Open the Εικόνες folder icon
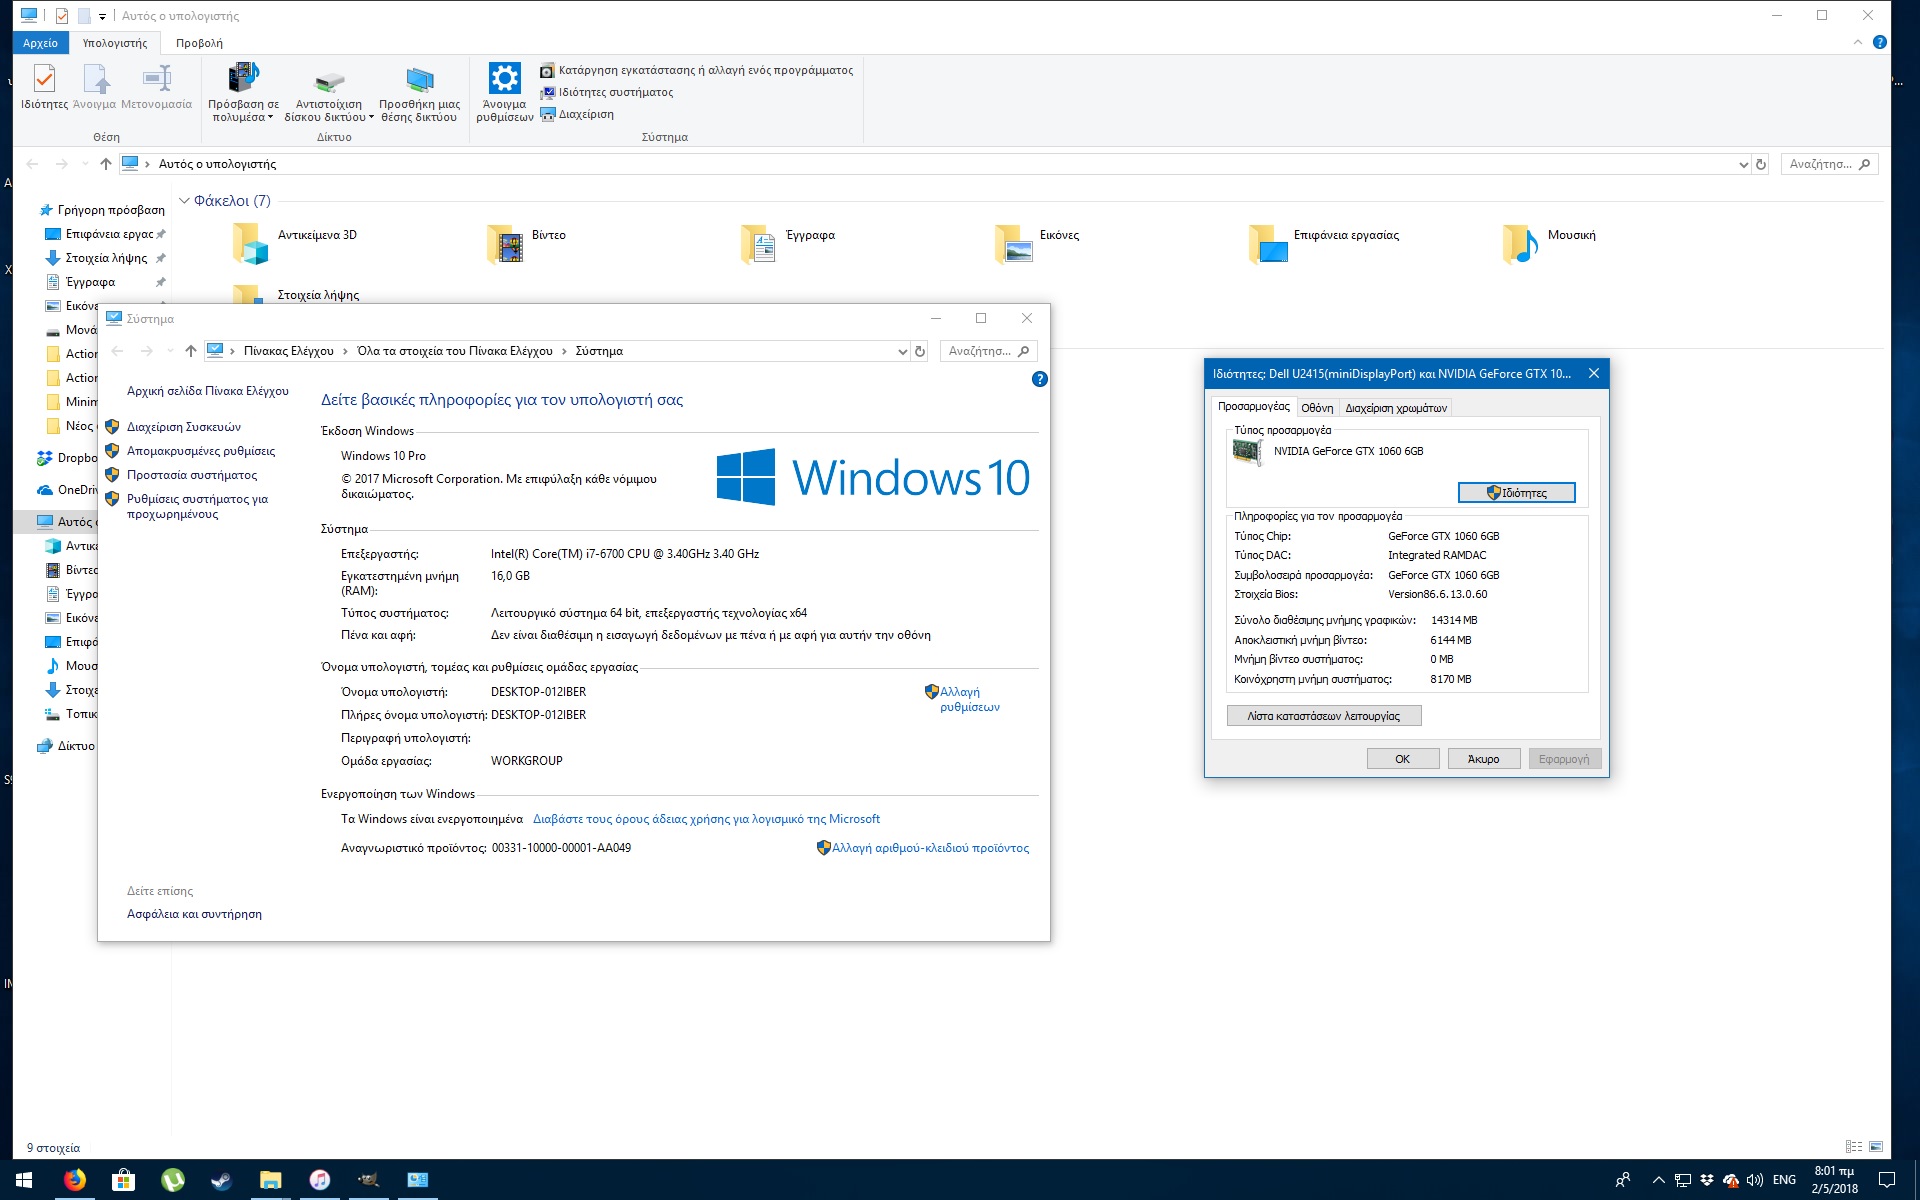Screen dimensions: 1920x1200 click(1013, 243)
